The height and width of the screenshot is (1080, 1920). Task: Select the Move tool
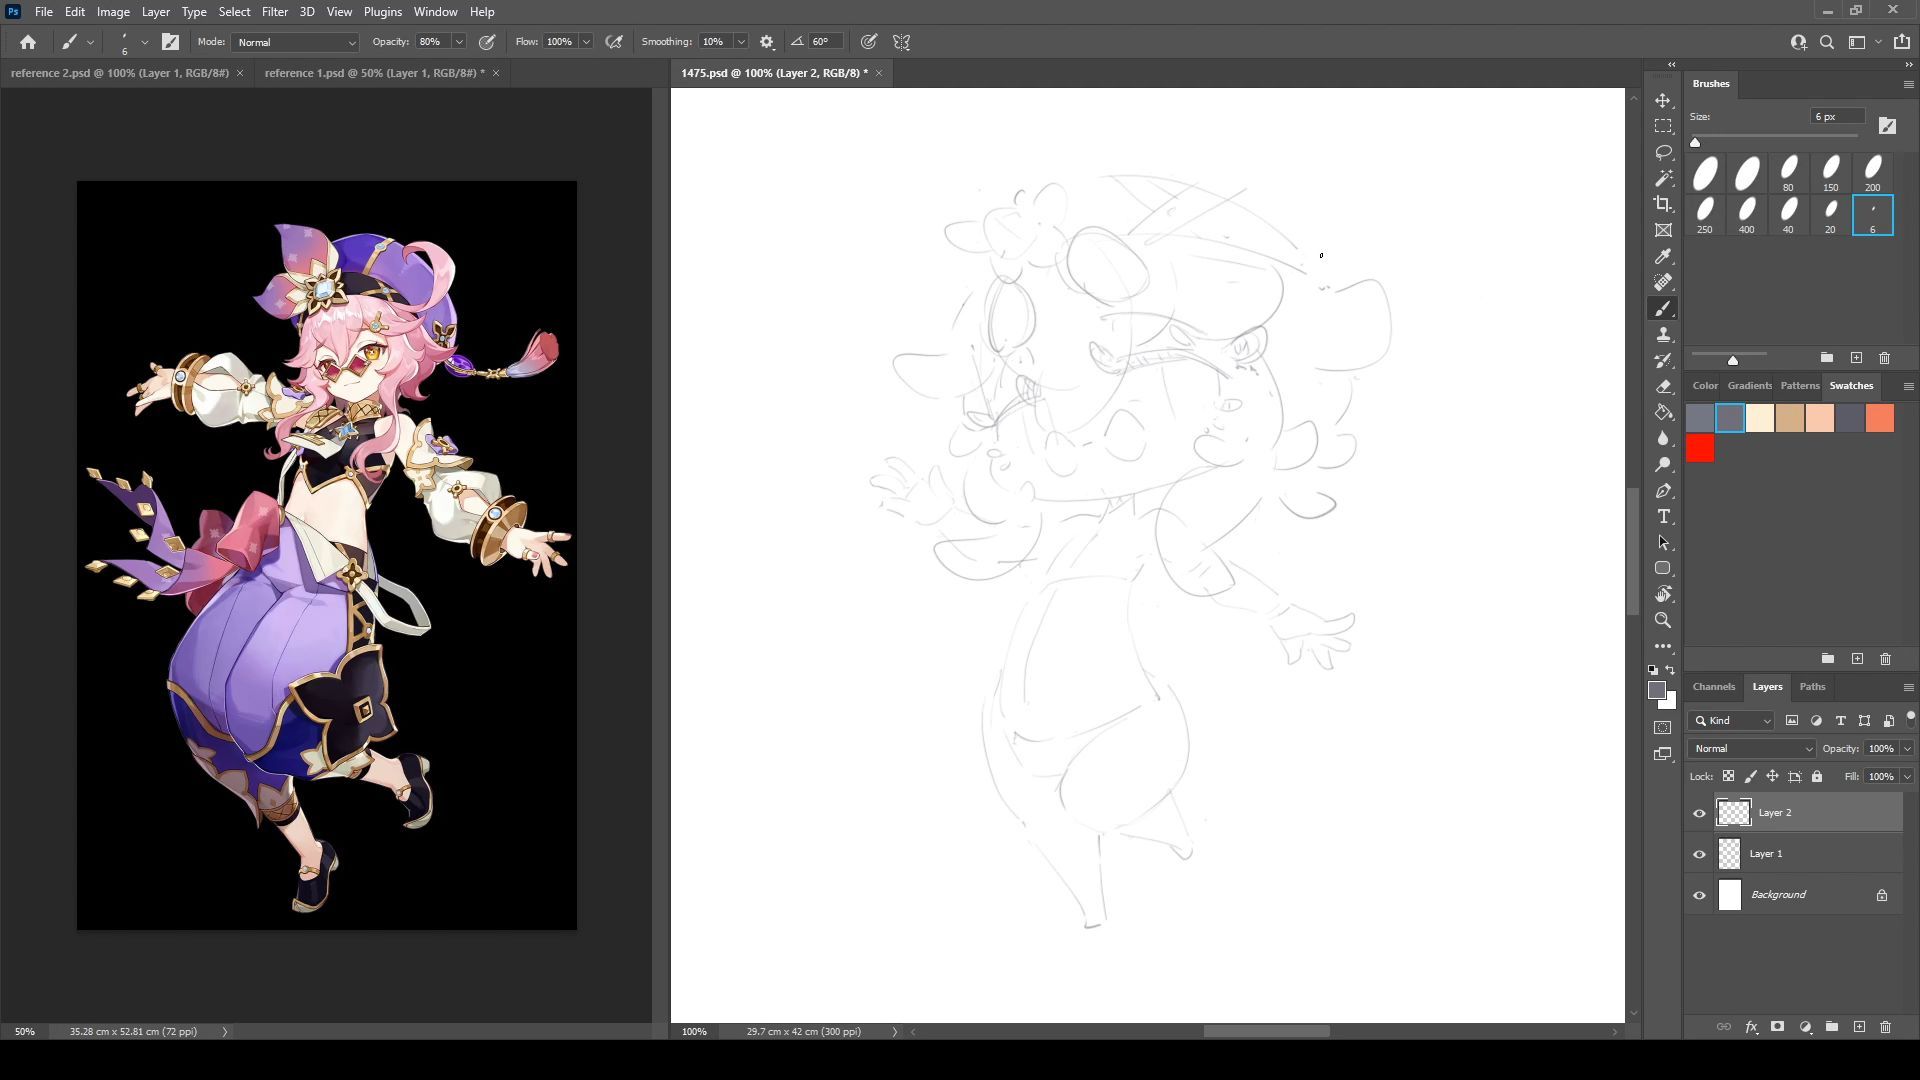pos(1663,101)
